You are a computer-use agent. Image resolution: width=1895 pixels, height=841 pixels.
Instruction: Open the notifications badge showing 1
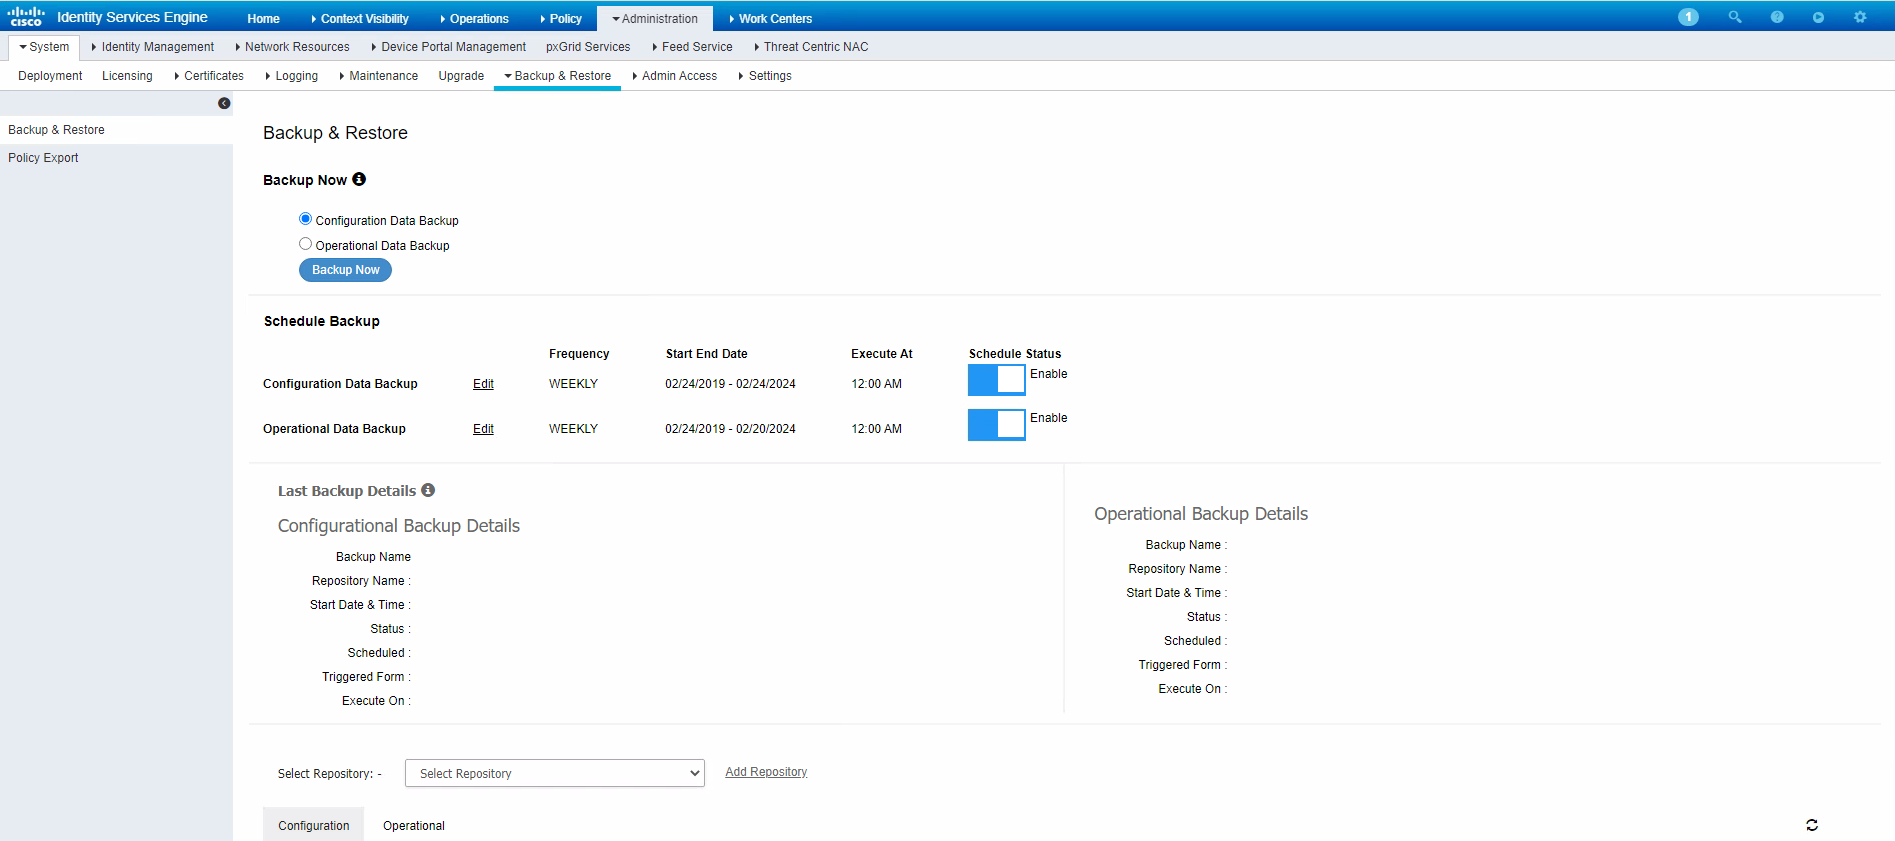pyautogui.click(x=1688, y=17)
